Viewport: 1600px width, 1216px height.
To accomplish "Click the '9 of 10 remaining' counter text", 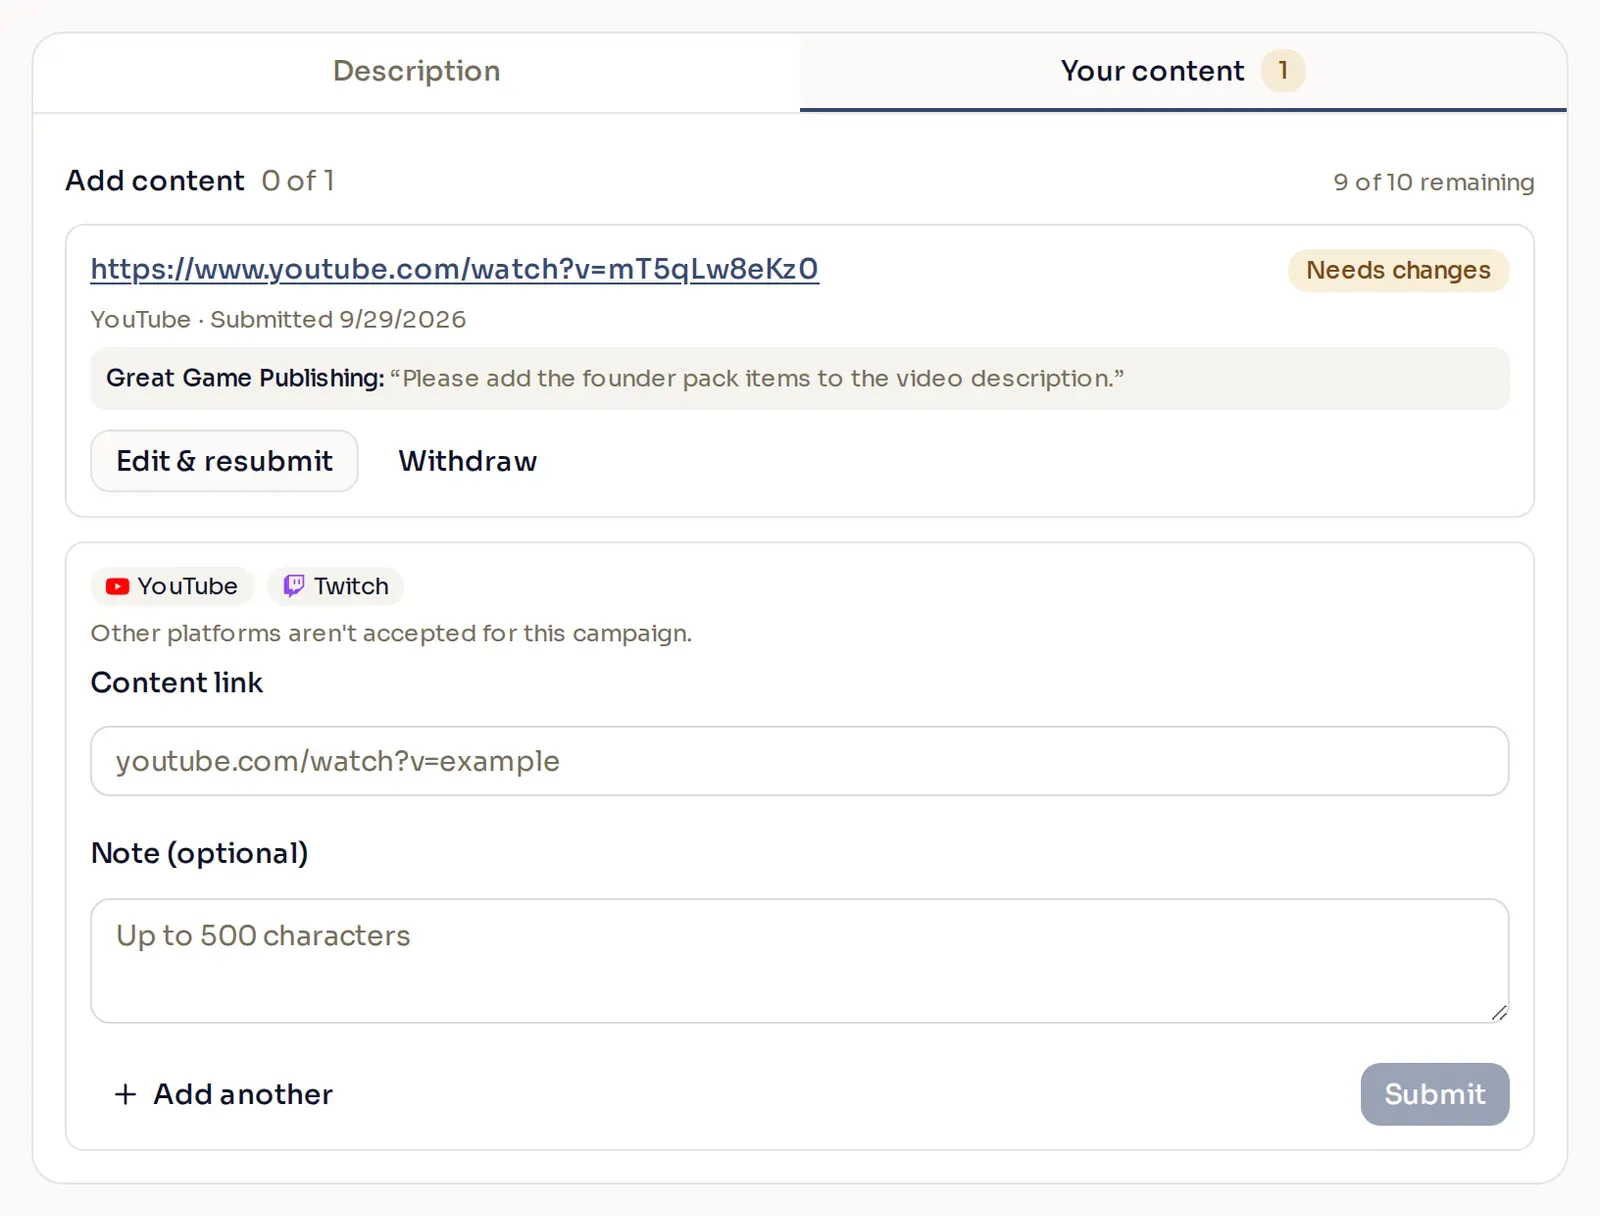I will 1433,182.
